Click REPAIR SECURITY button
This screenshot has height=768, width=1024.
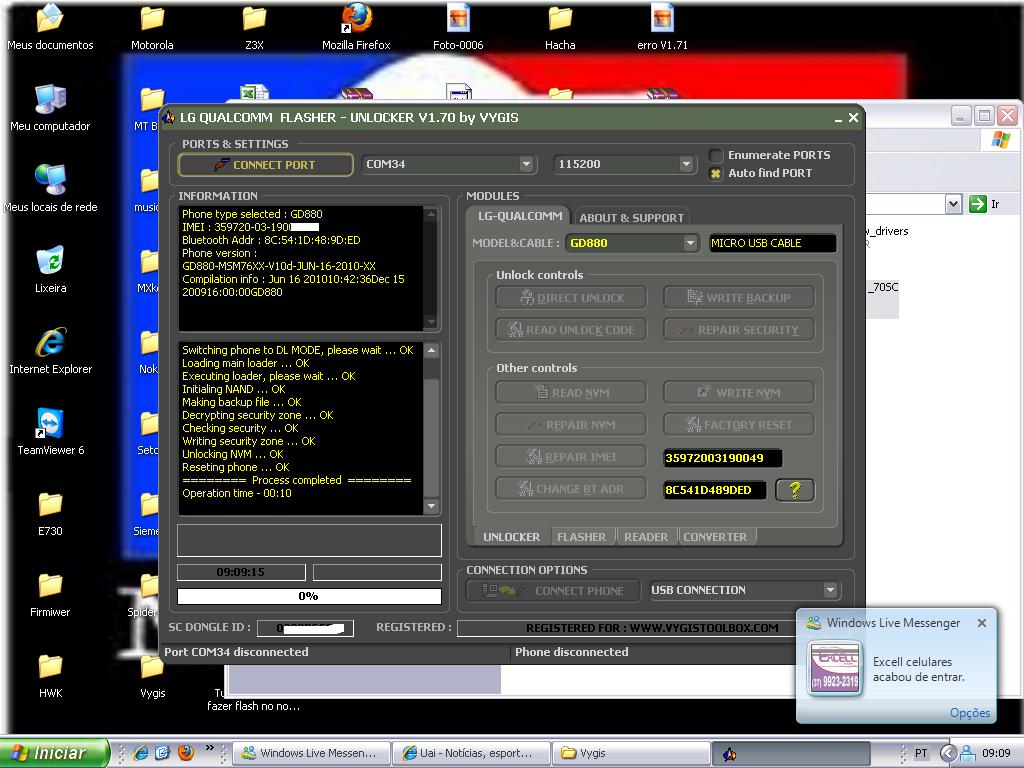pos(739,330)
